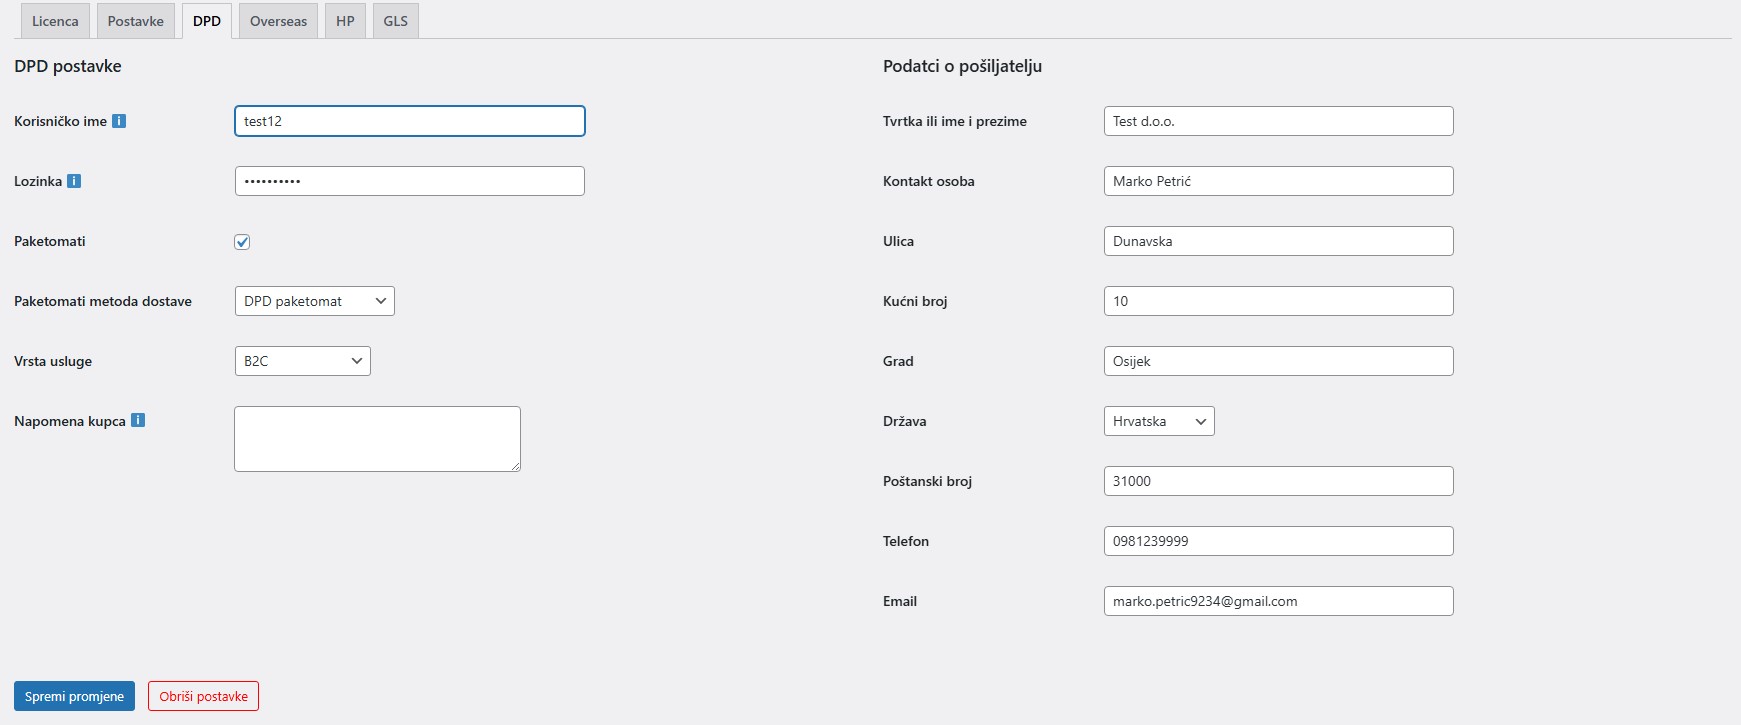Click the info icon beside Korisničko ime
Screen dimensions: 1741x725
(119, 121)
